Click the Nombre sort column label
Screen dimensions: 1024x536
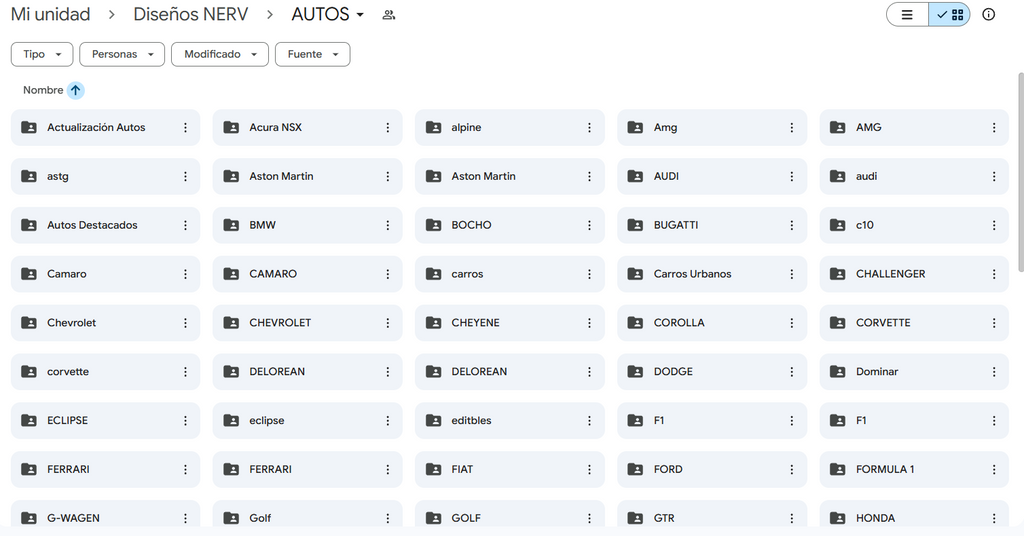pyautogui.click(x=43, y=90)
